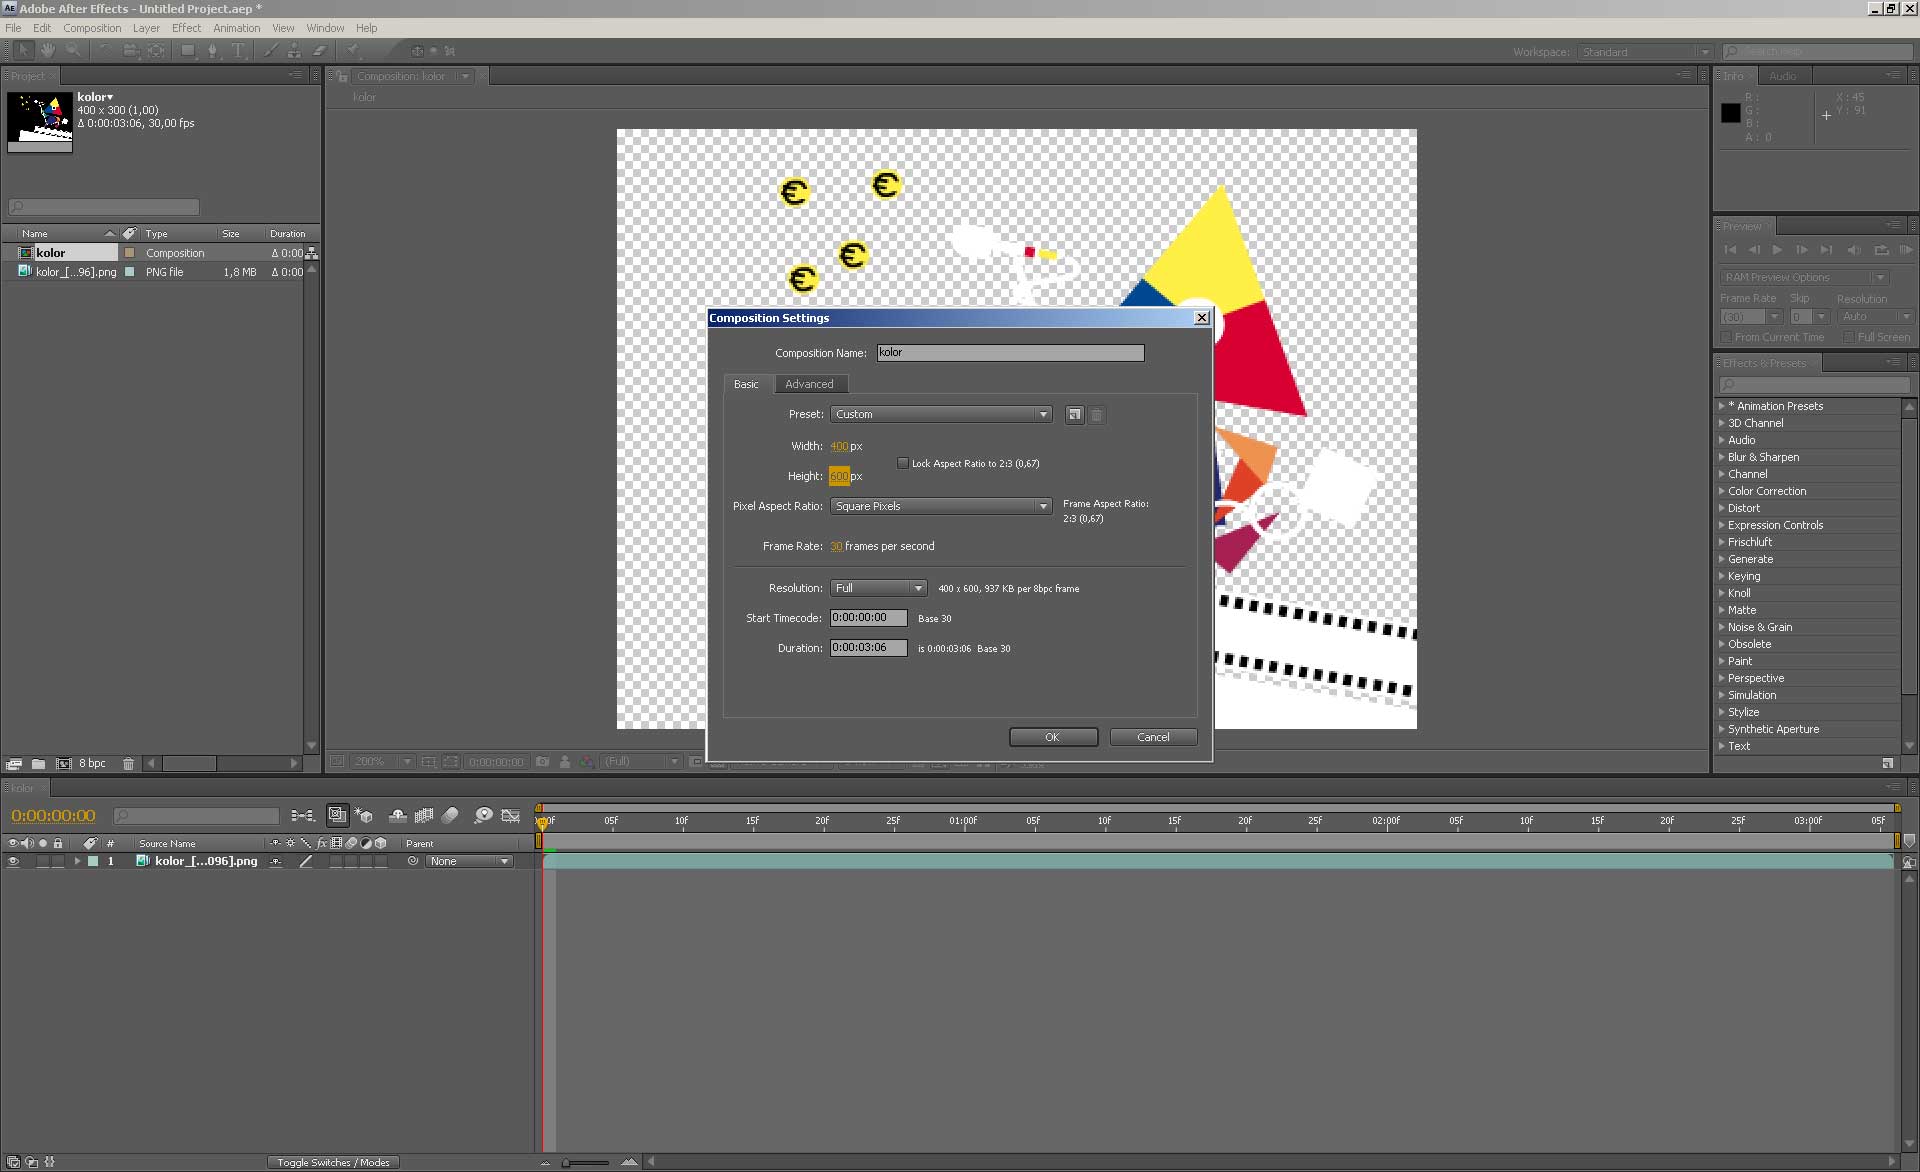Click OK to confirm Composition Settings
Image resolution: width=1920 pixels, height=1172 pixels.
[1053, 737]
